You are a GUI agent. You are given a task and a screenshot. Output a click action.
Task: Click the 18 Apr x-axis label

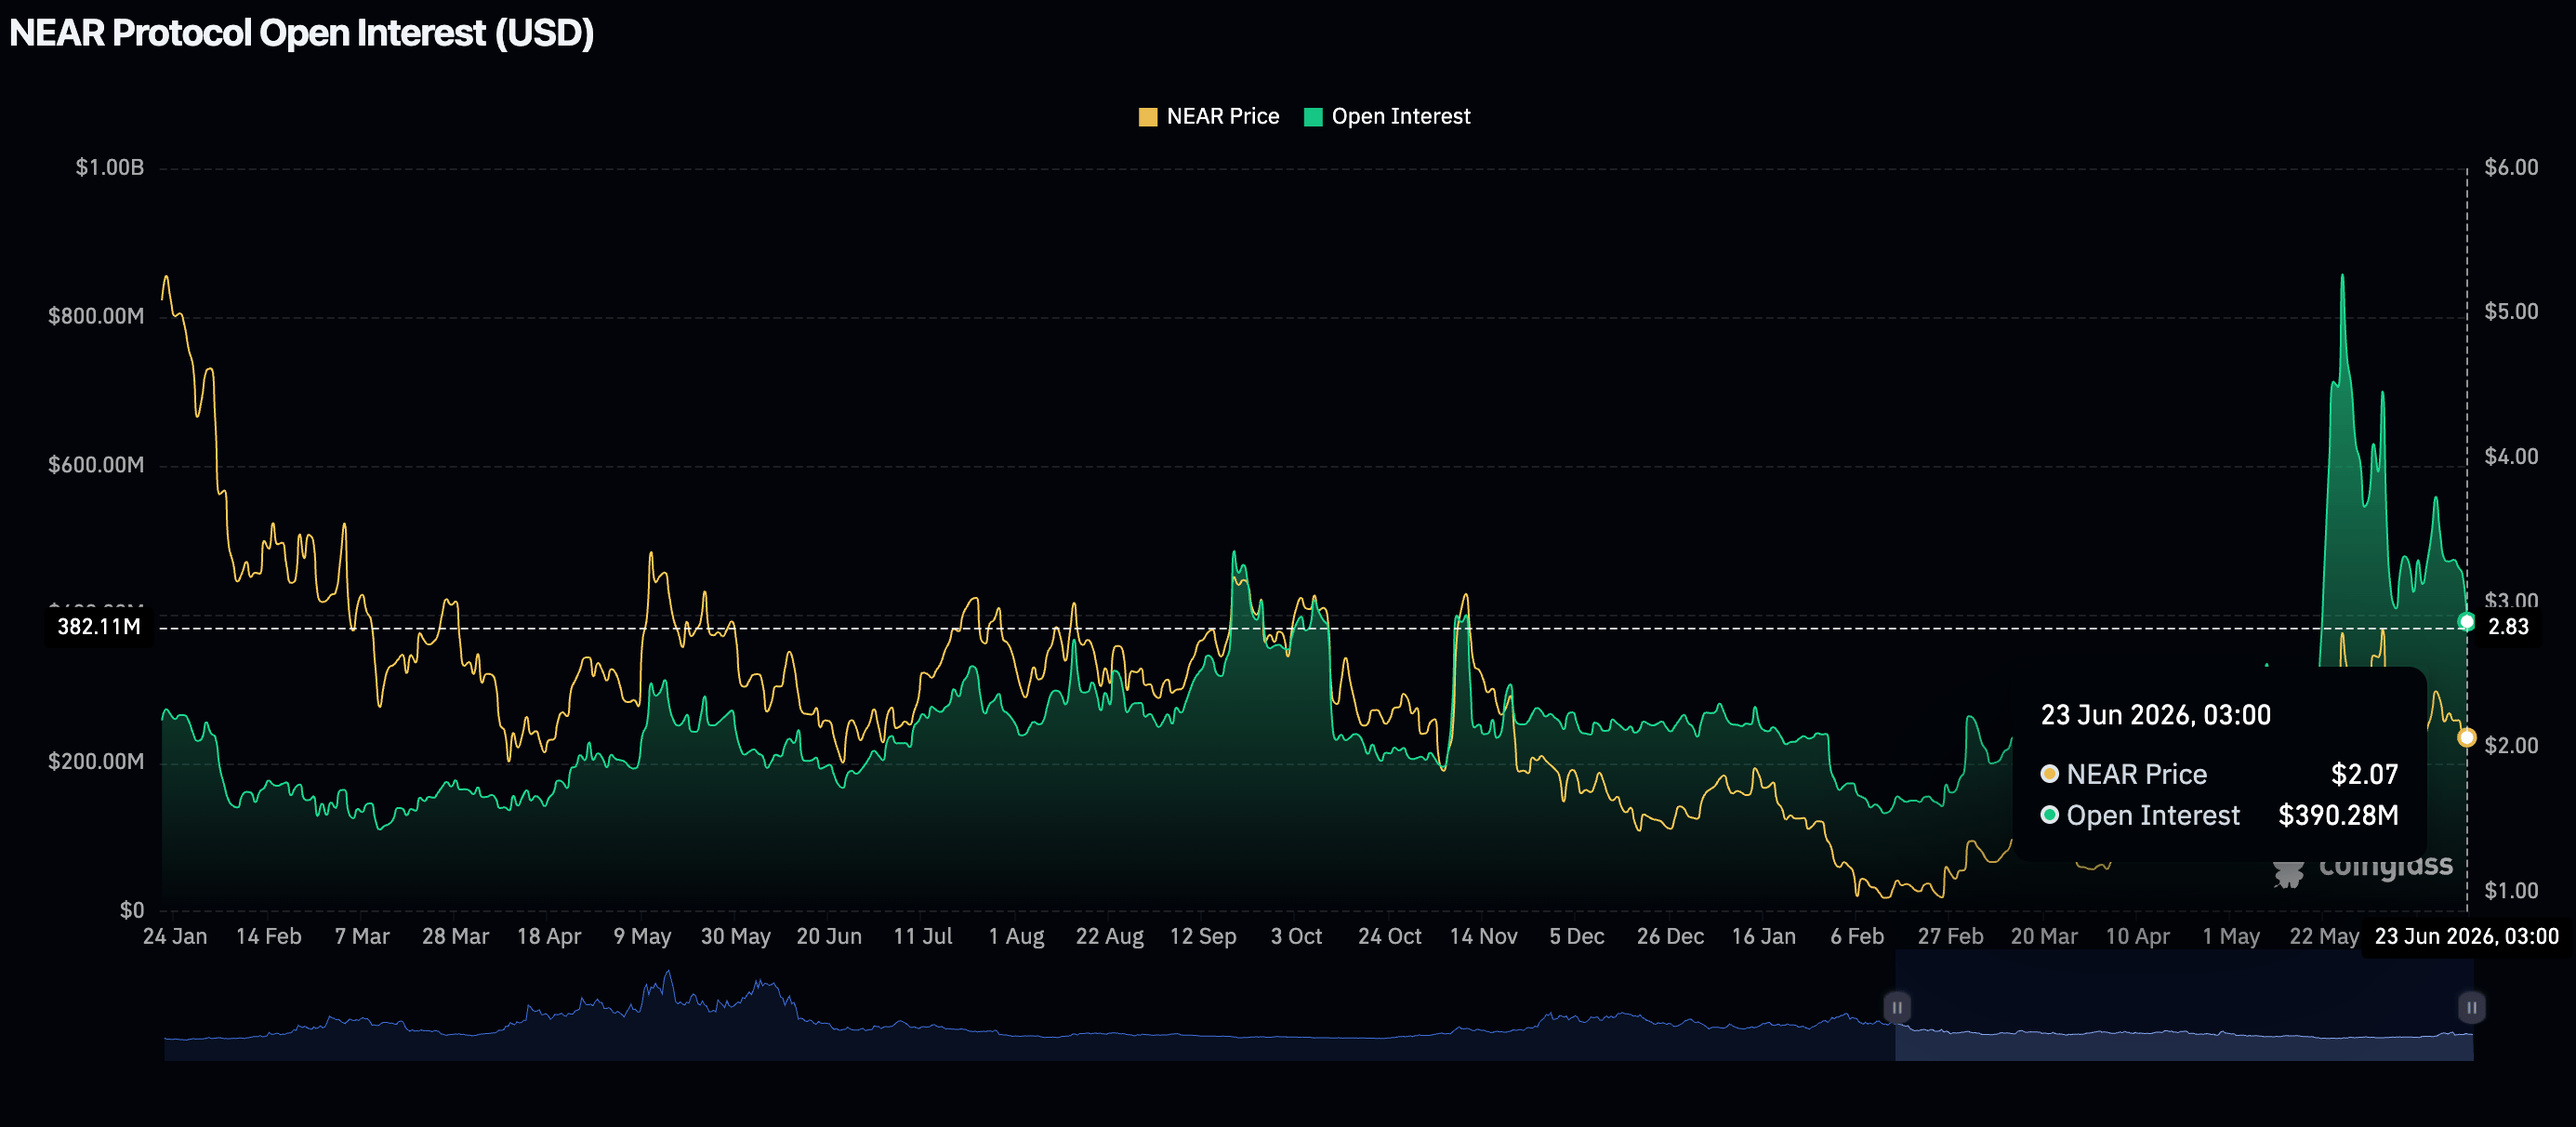point(549,937)
